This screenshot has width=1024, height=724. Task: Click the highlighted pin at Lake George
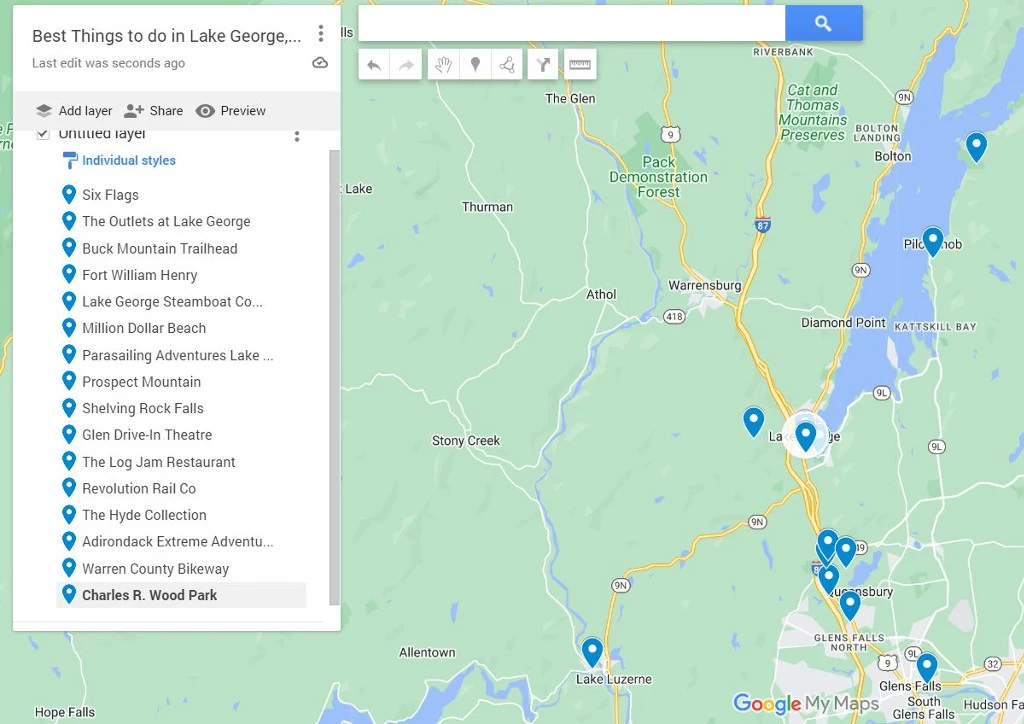click(x=805, y=435)
